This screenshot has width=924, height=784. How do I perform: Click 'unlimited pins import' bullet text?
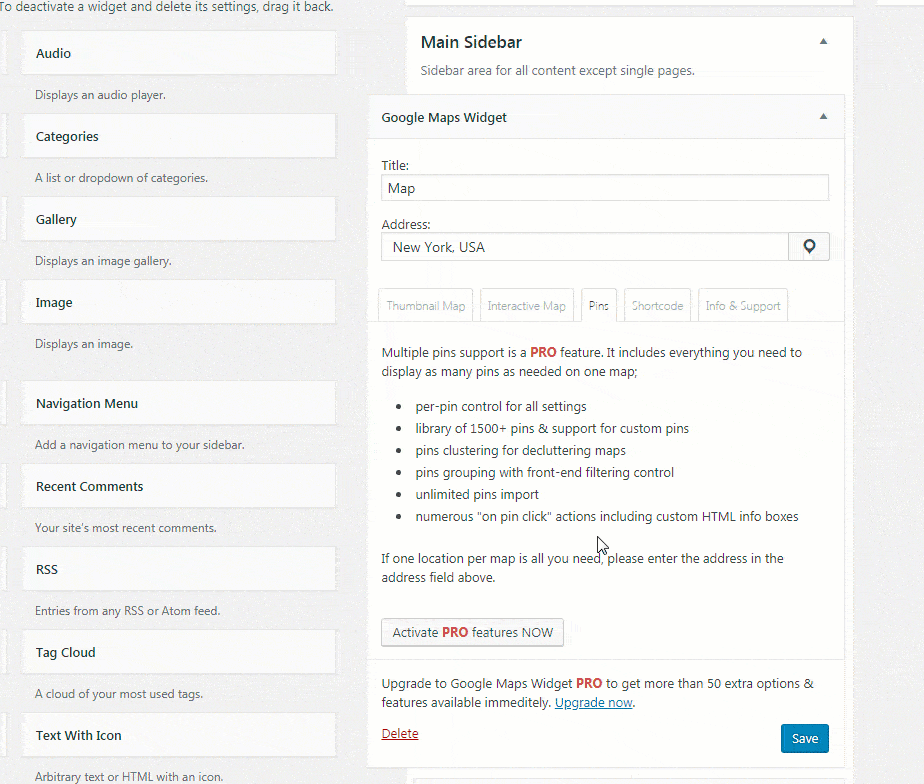pos(477,495)
